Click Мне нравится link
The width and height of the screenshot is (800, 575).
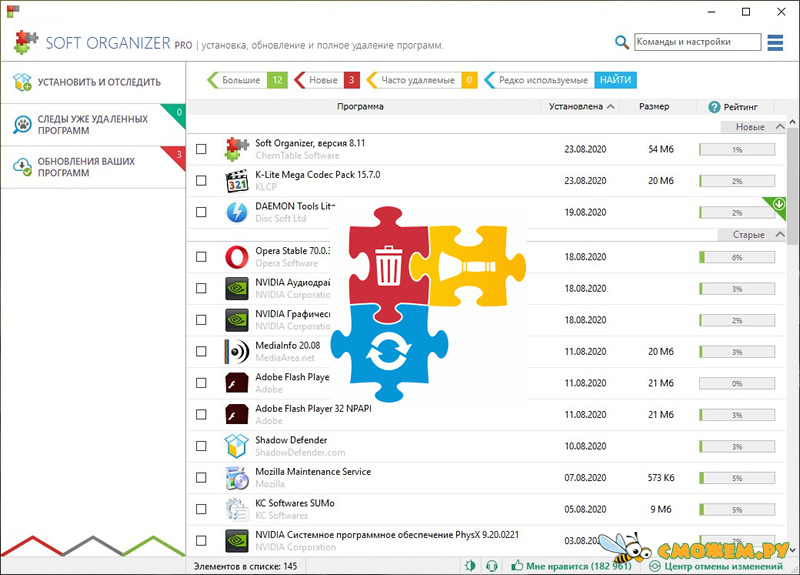click(x=579, y=566)
